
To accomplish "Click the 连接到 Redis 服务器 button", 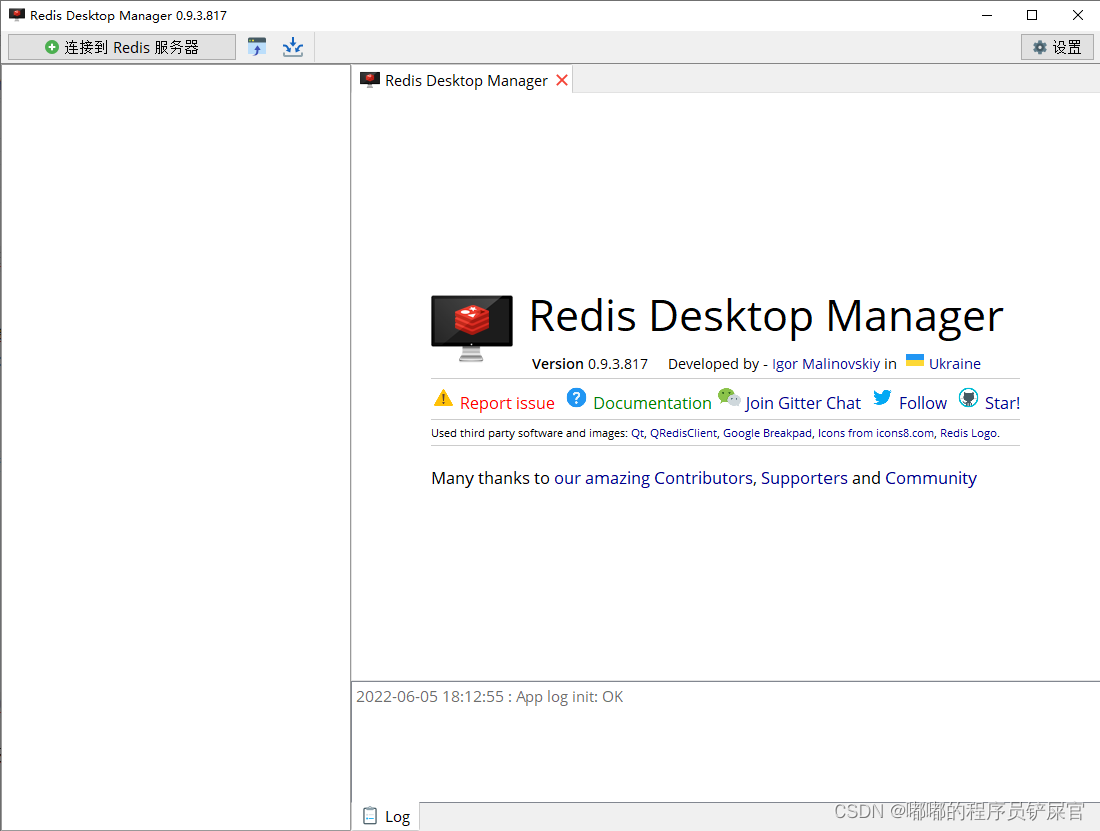I will coord(122,47).
